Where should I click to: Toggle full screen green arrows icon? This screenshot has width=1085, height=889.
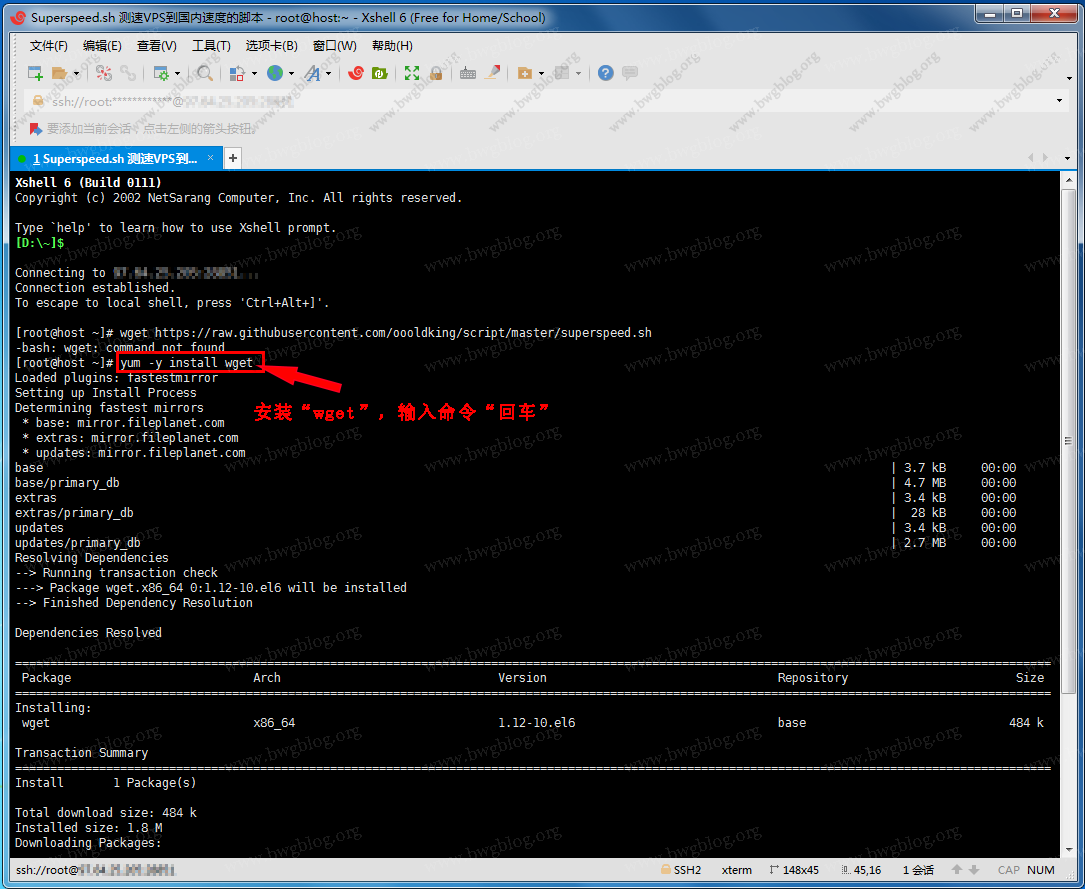pyautogui.click(x=412, y=73)
